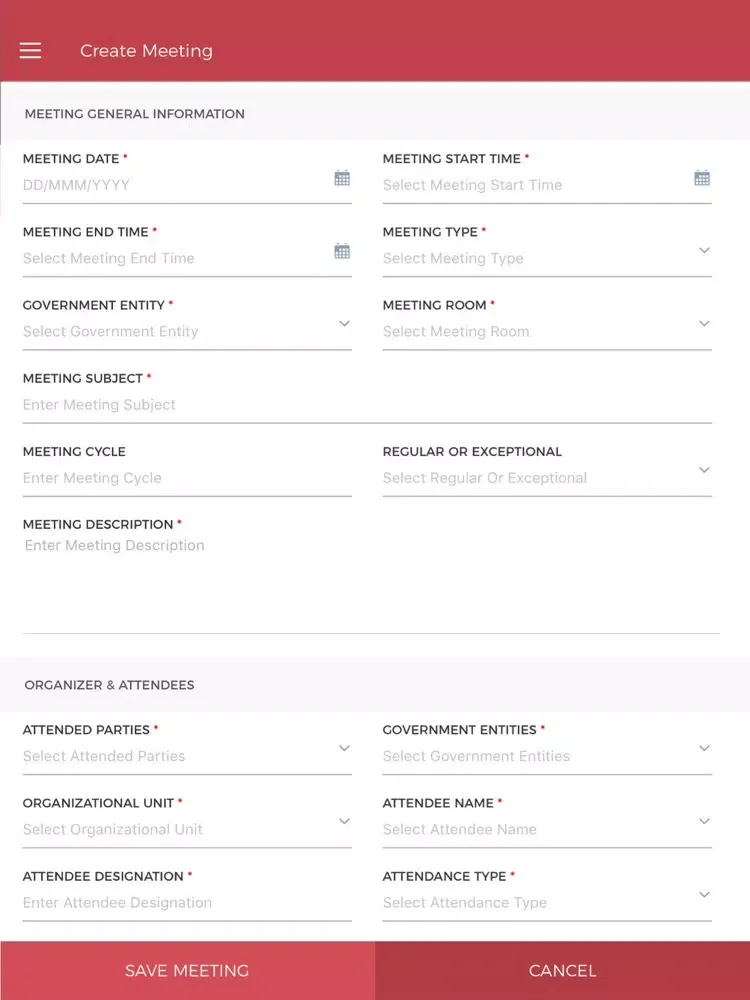
Task: Click the Meeting Date DD/MMM/YYYY field
Action: (x=170, y=185)
